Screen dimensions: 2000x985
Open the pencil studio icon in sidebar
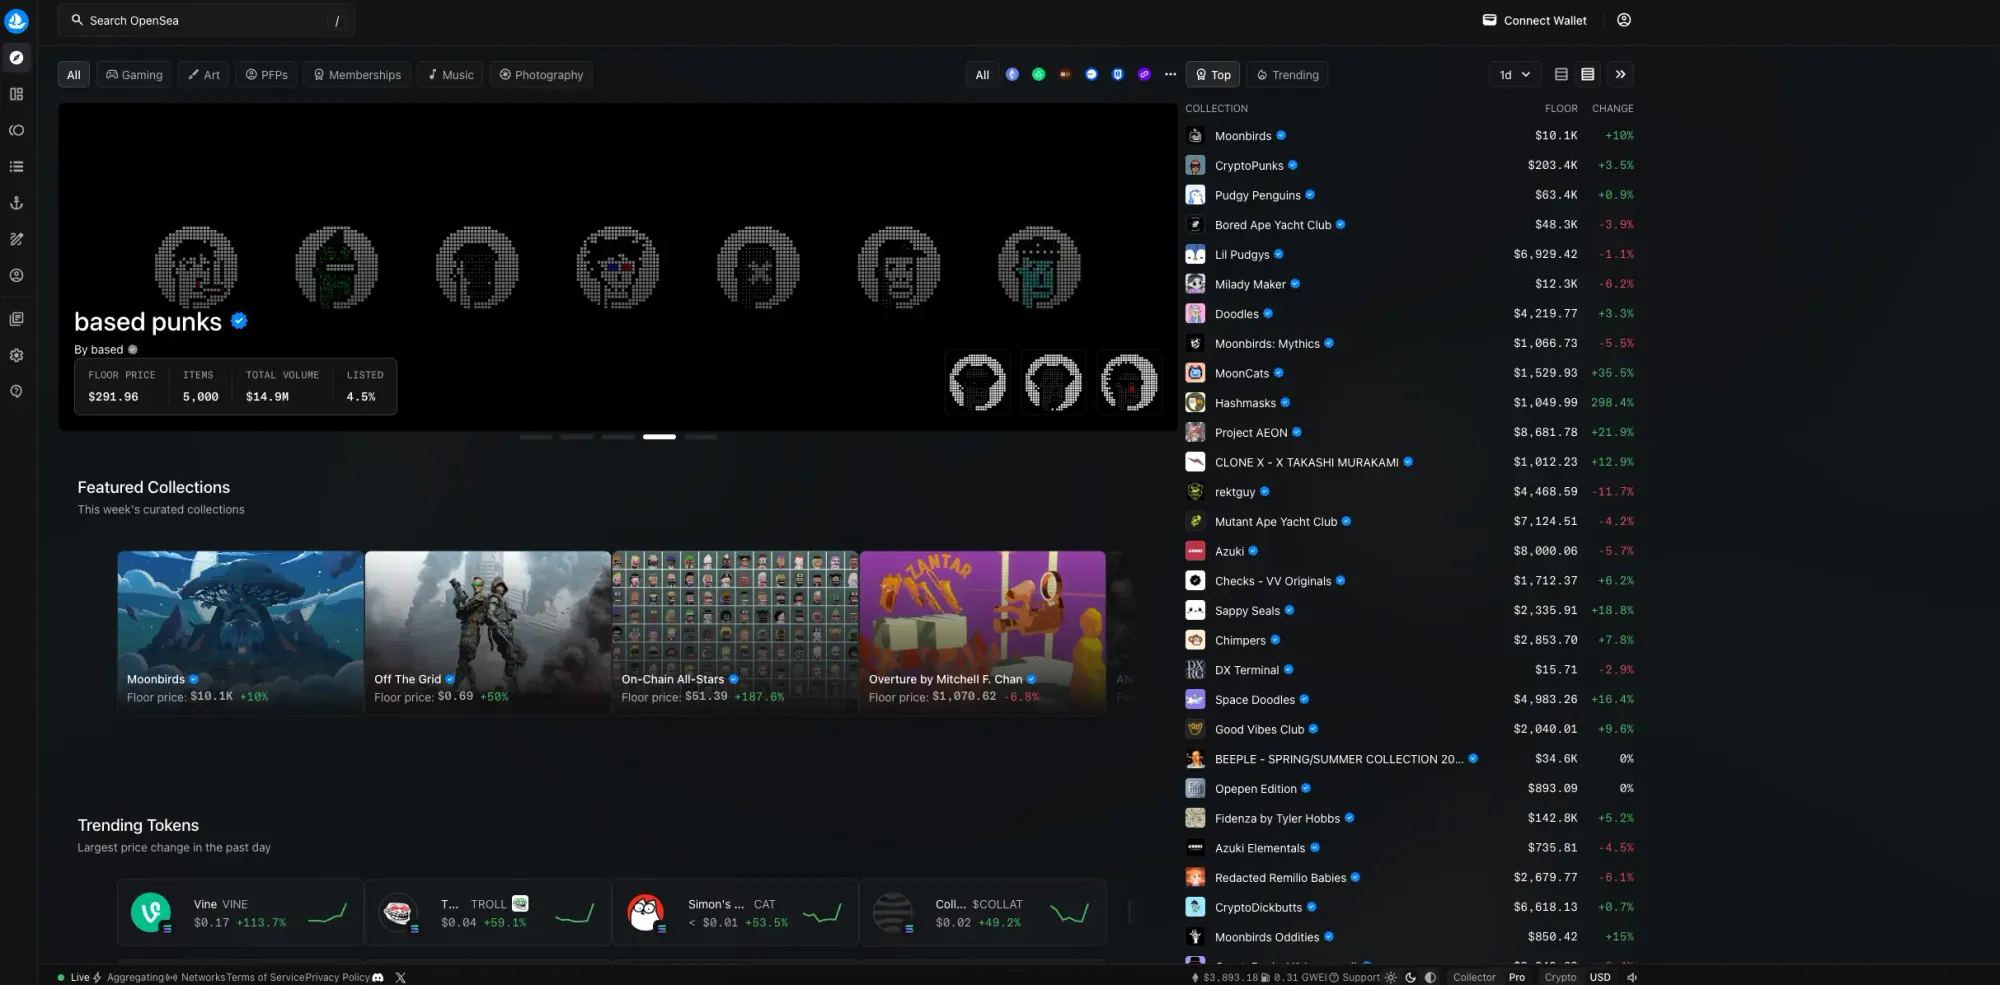[x=16, y=239]
